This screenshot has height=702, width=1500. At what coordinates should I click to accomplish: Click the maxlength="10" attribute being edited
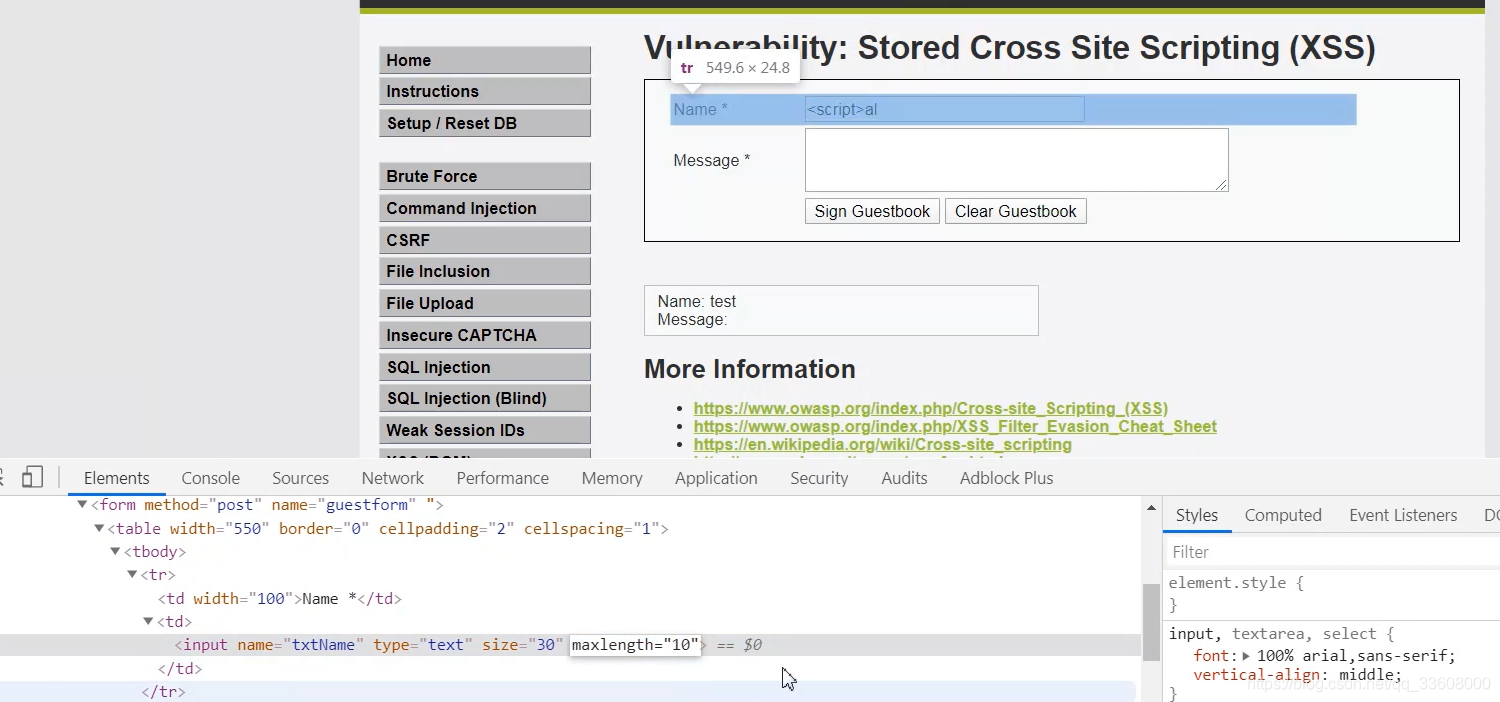click(635, 645)
